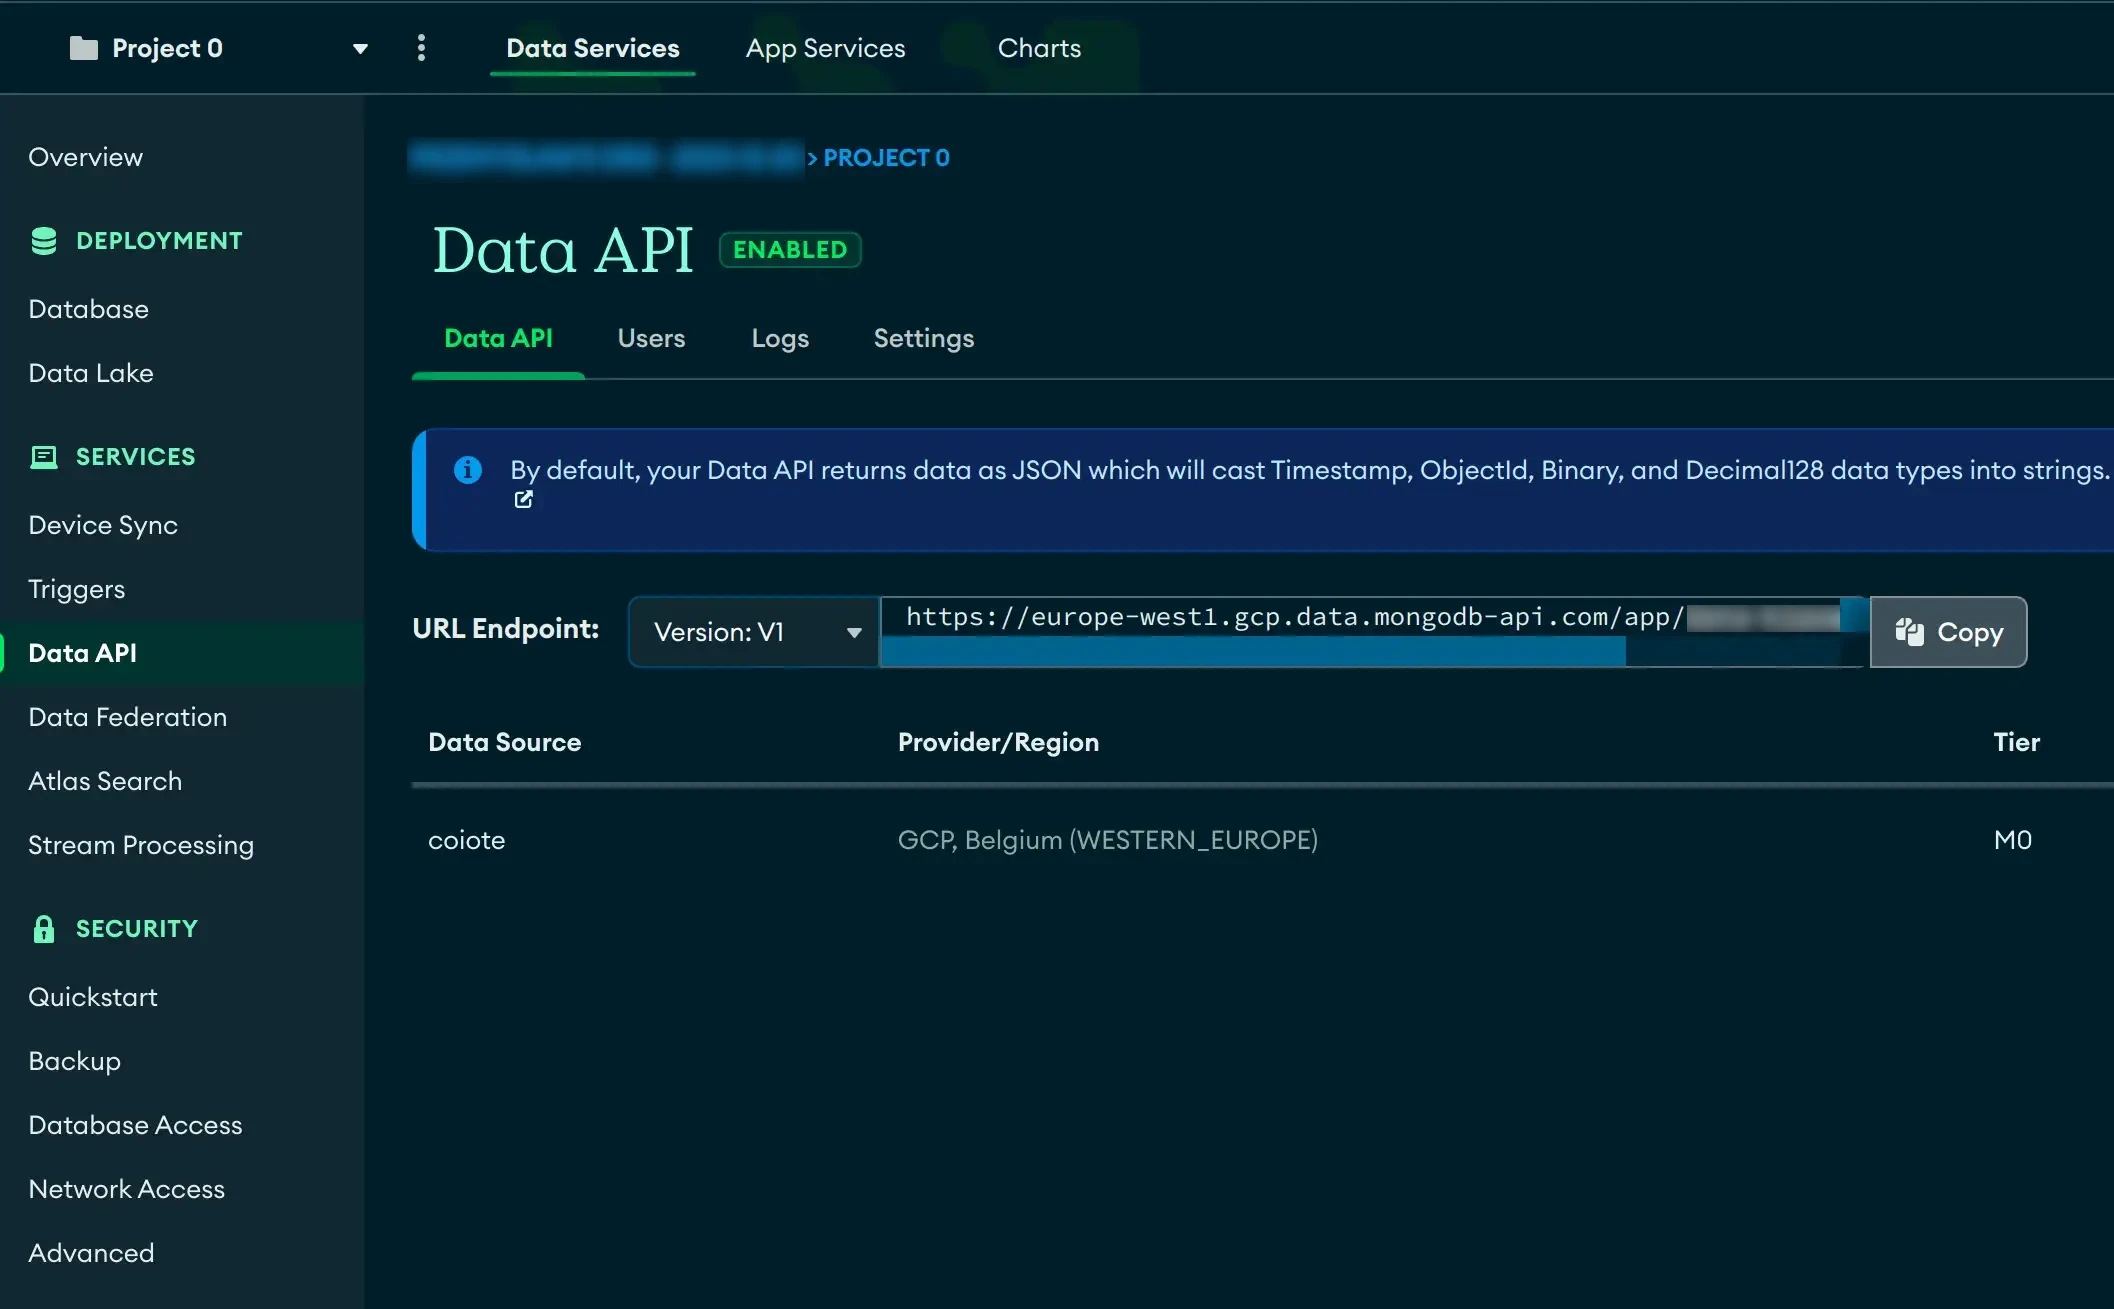Open Stream Processing
The image size is (2114, 1309).
pyautogui.click(x=141, y=845)
